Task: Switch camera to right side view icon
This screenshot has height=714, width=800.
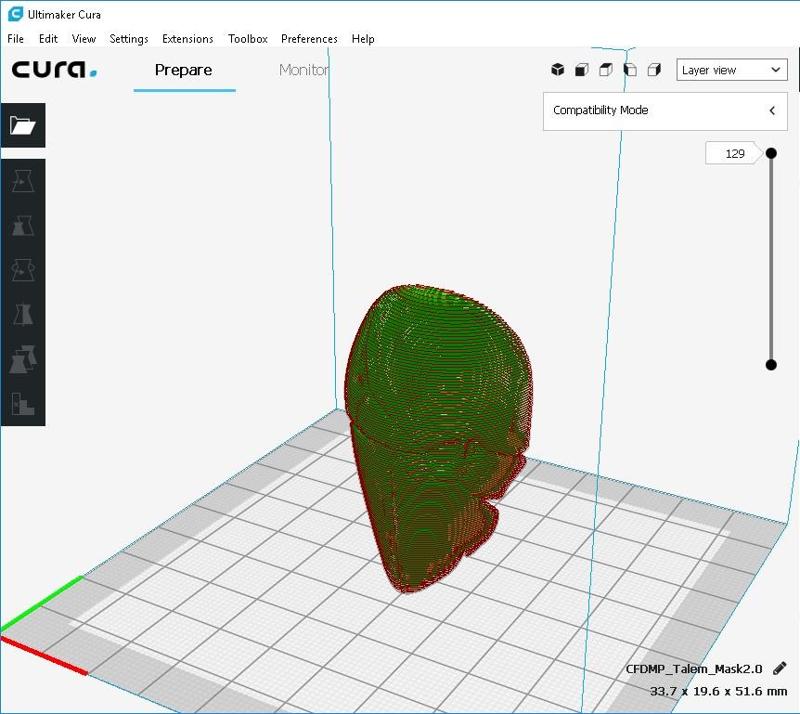Action: tap(654, 70)
